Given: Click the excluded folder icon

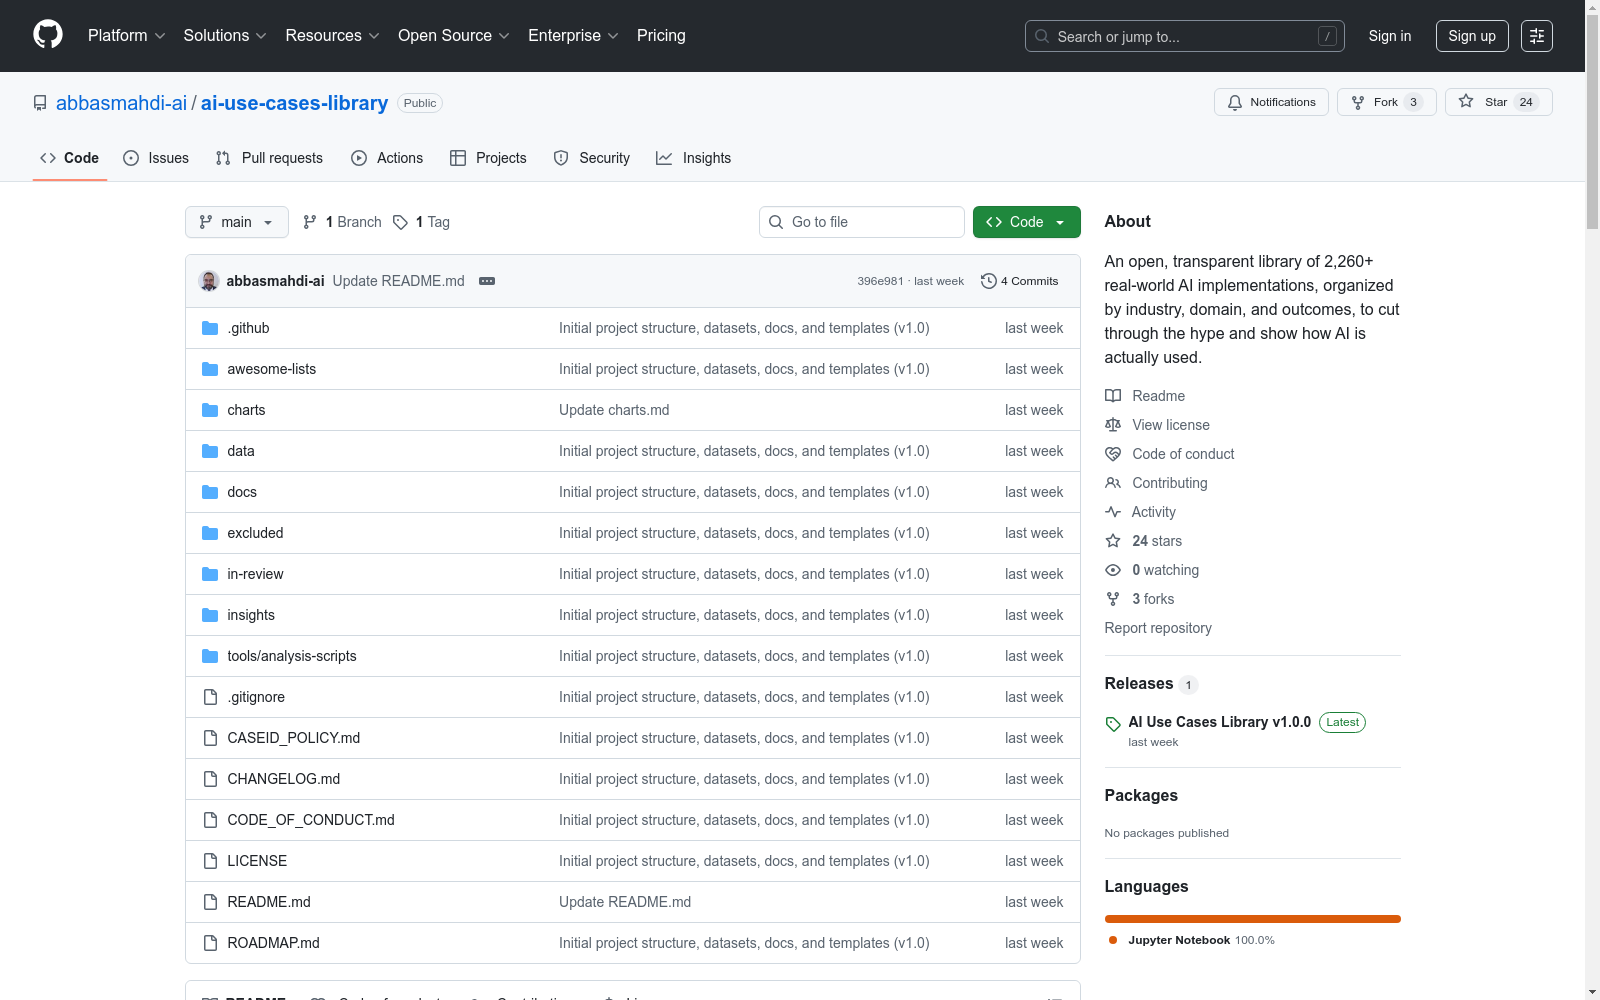Looking at the screenshot, I should 210,533.
